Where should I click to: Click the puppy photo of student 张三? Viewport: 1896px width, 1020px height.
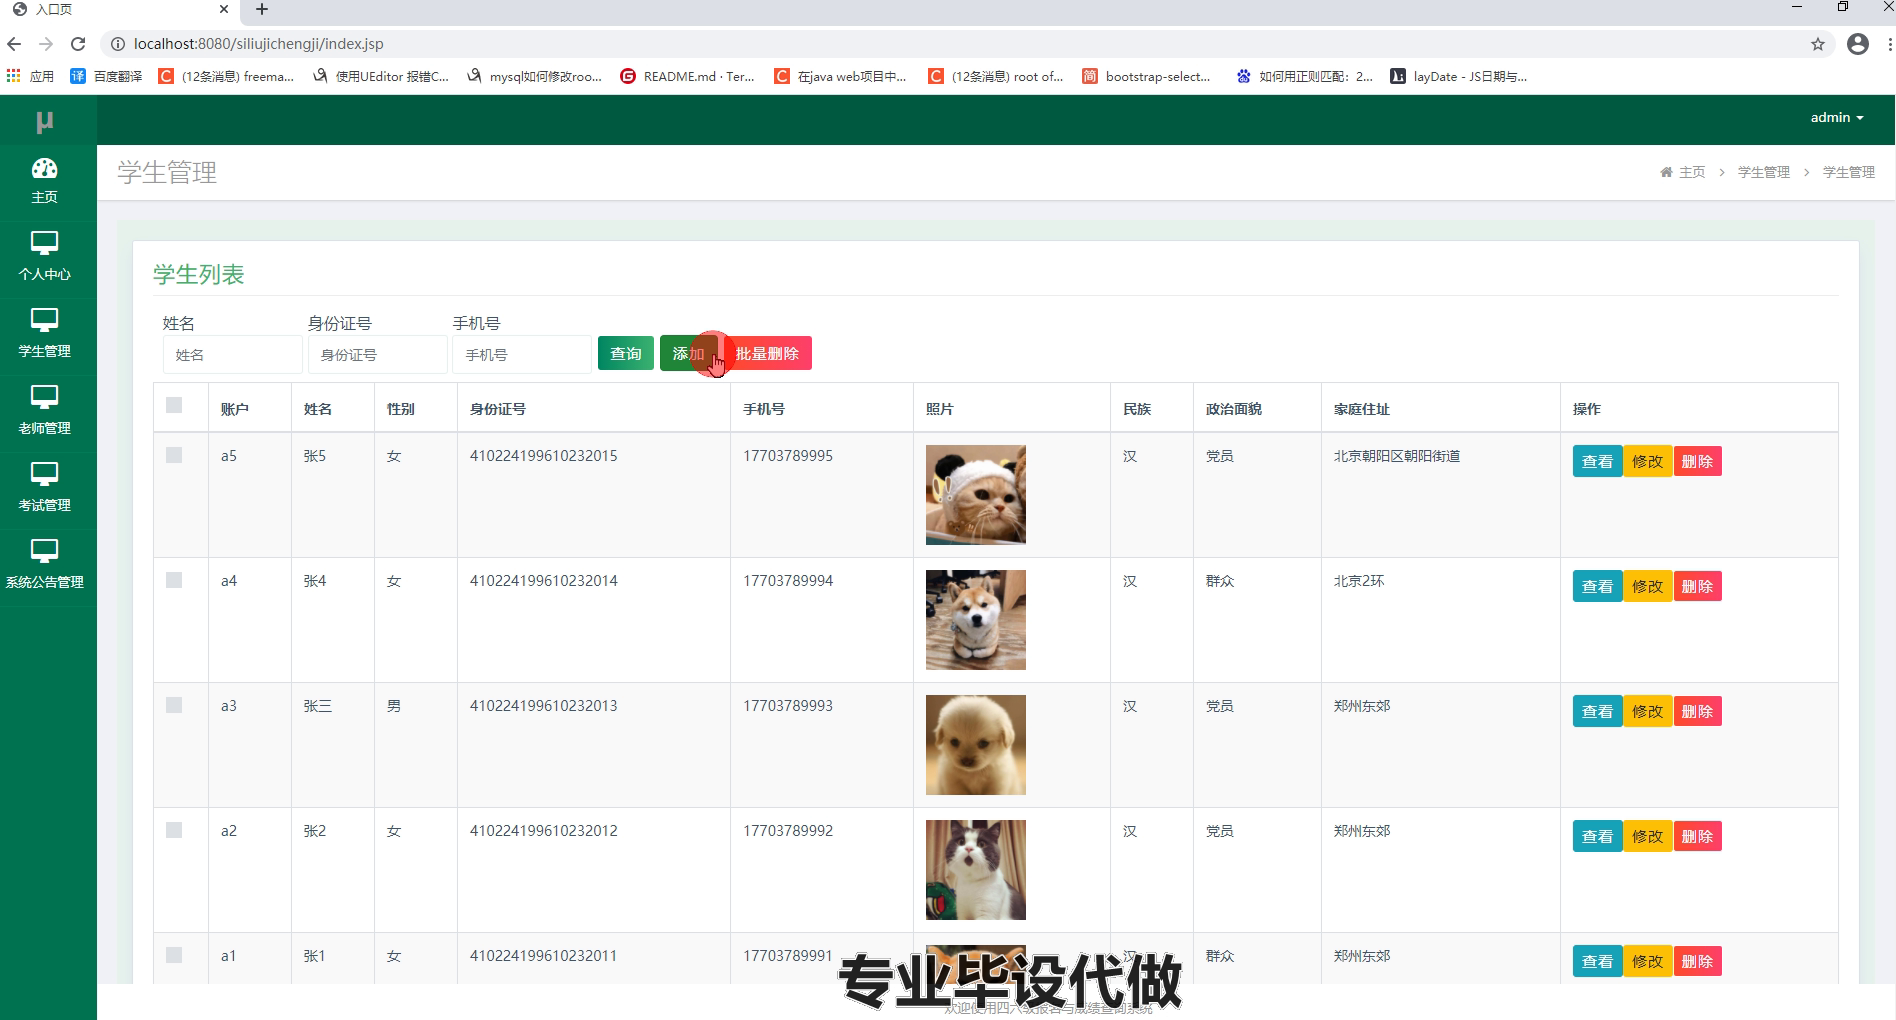point(976,744)
